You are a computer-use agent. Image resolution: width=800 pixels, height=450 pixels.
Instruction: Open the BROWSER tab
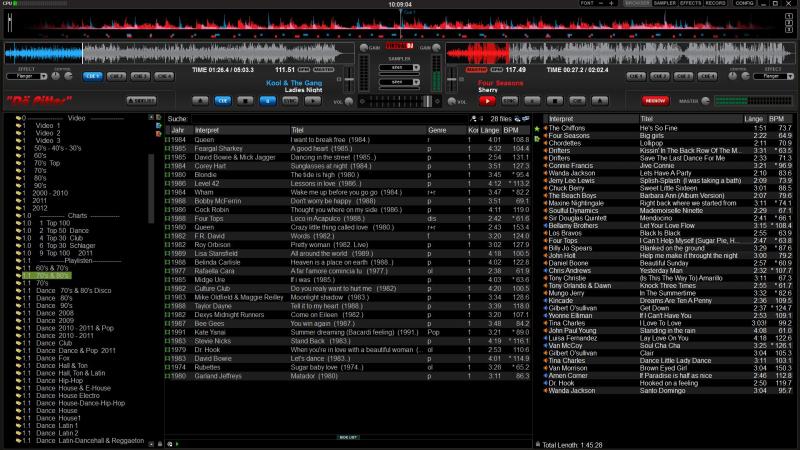tap(636, 3)
